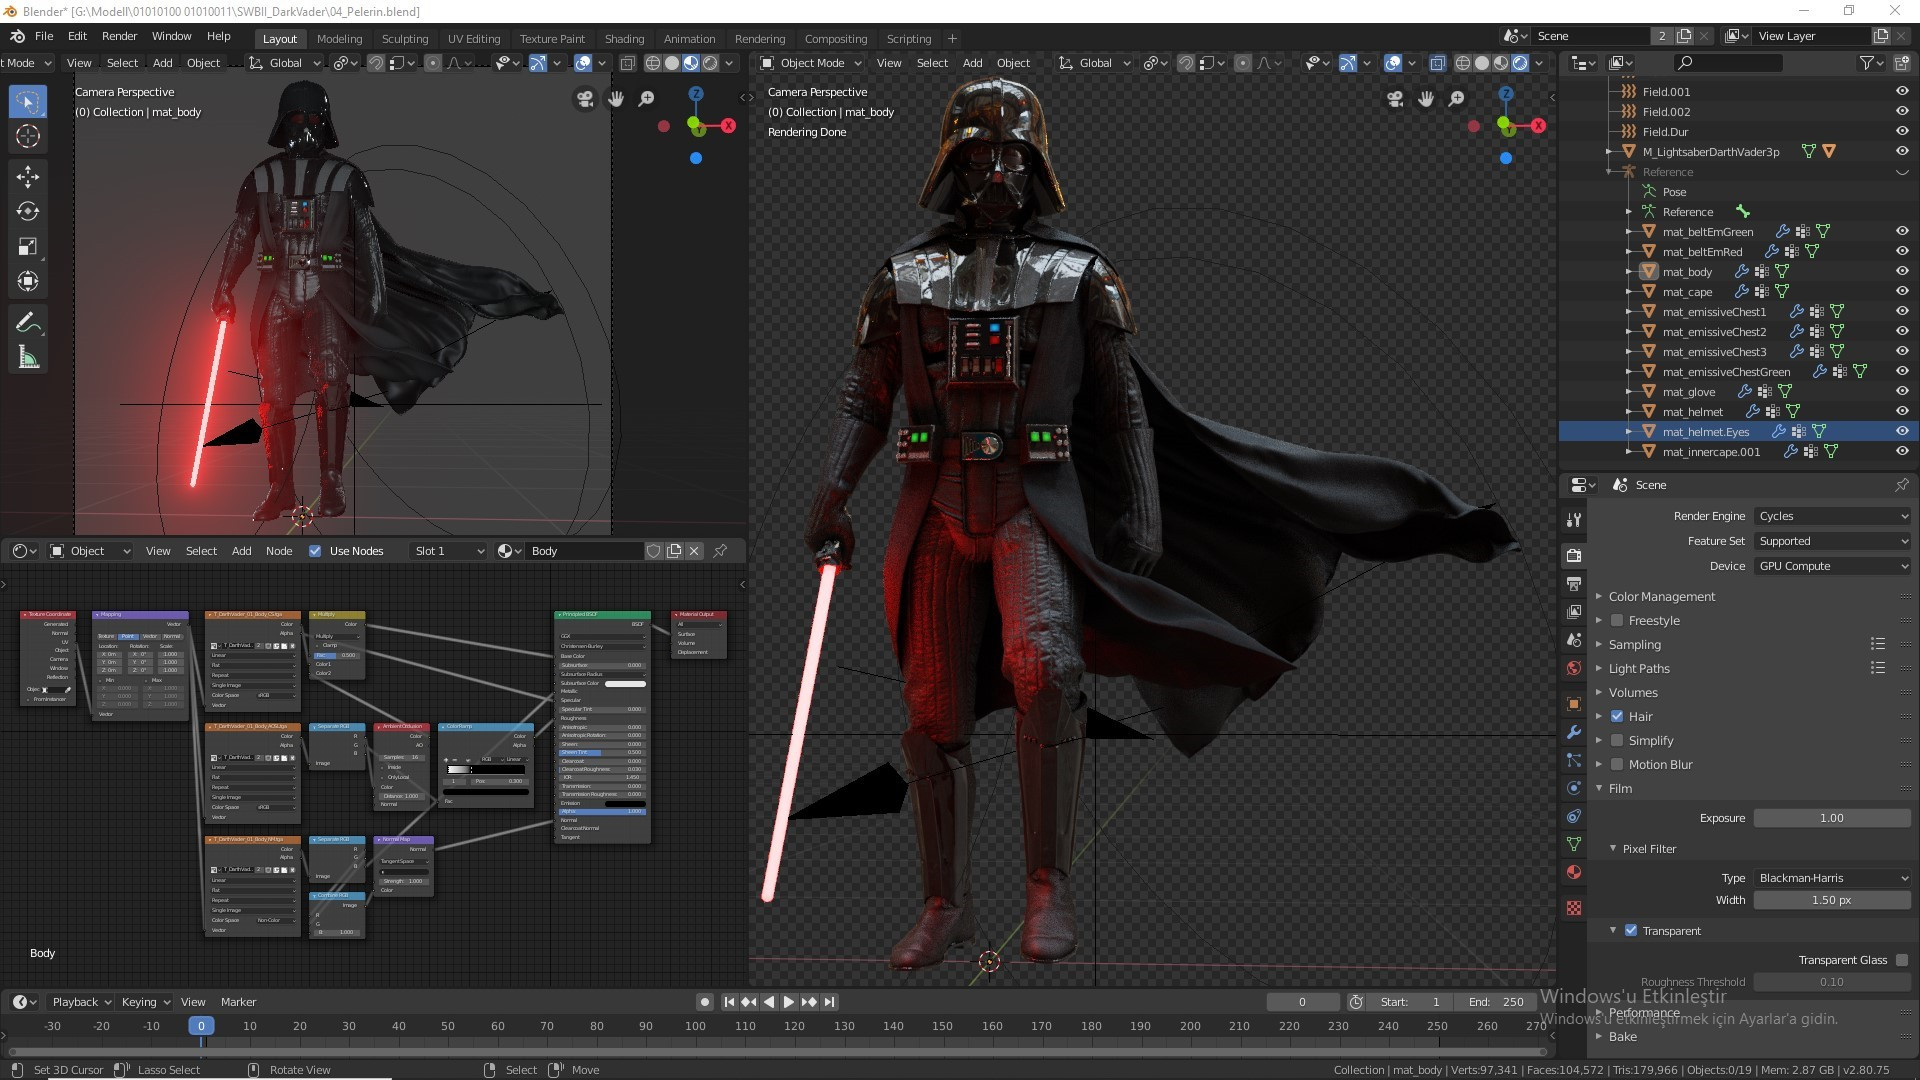1920x1080 pixels.
Task: Pin the Scene properties context
Action: click(1901, 485)
